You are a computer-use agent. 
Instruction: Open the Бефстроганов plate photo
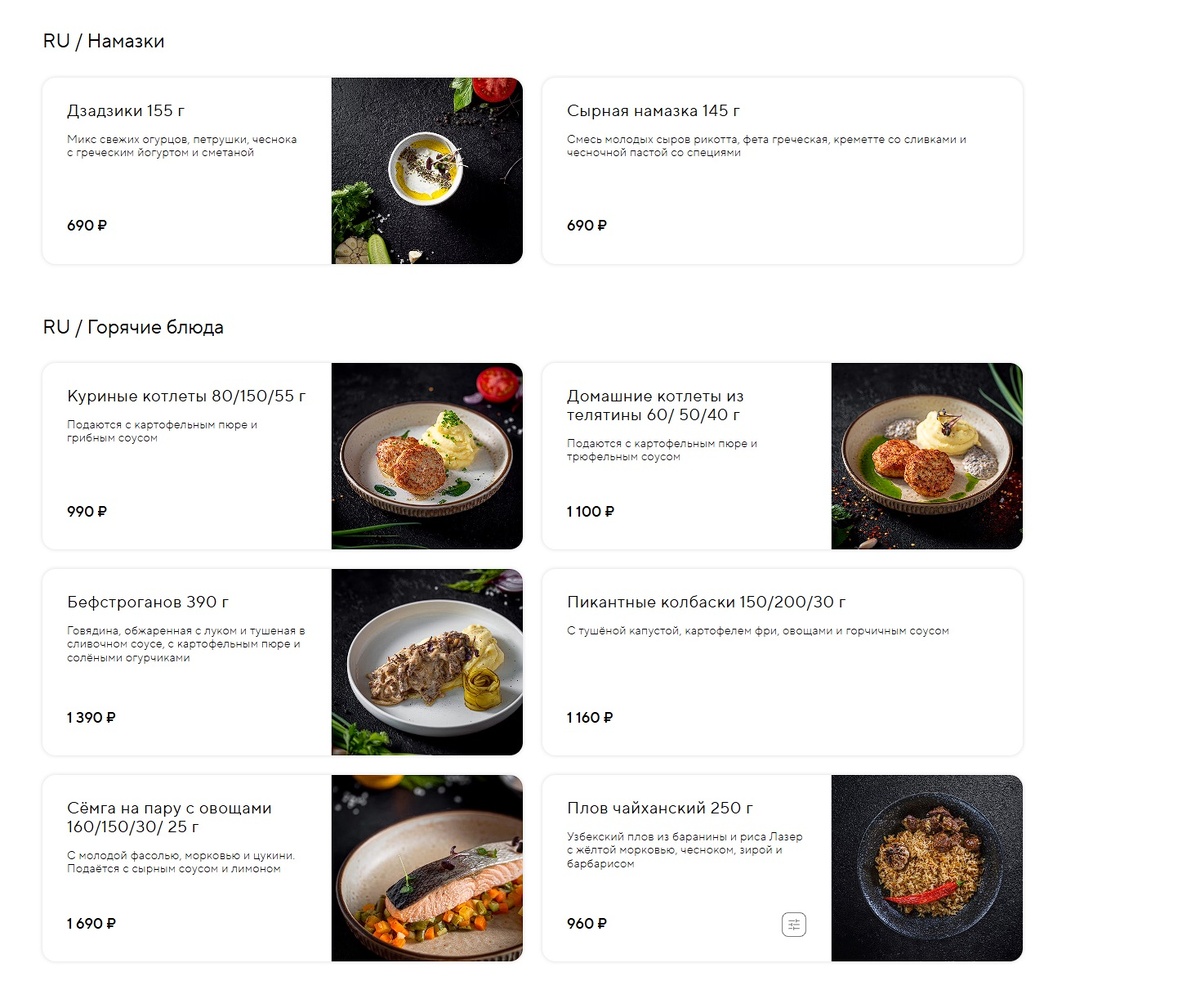(427, 662)
